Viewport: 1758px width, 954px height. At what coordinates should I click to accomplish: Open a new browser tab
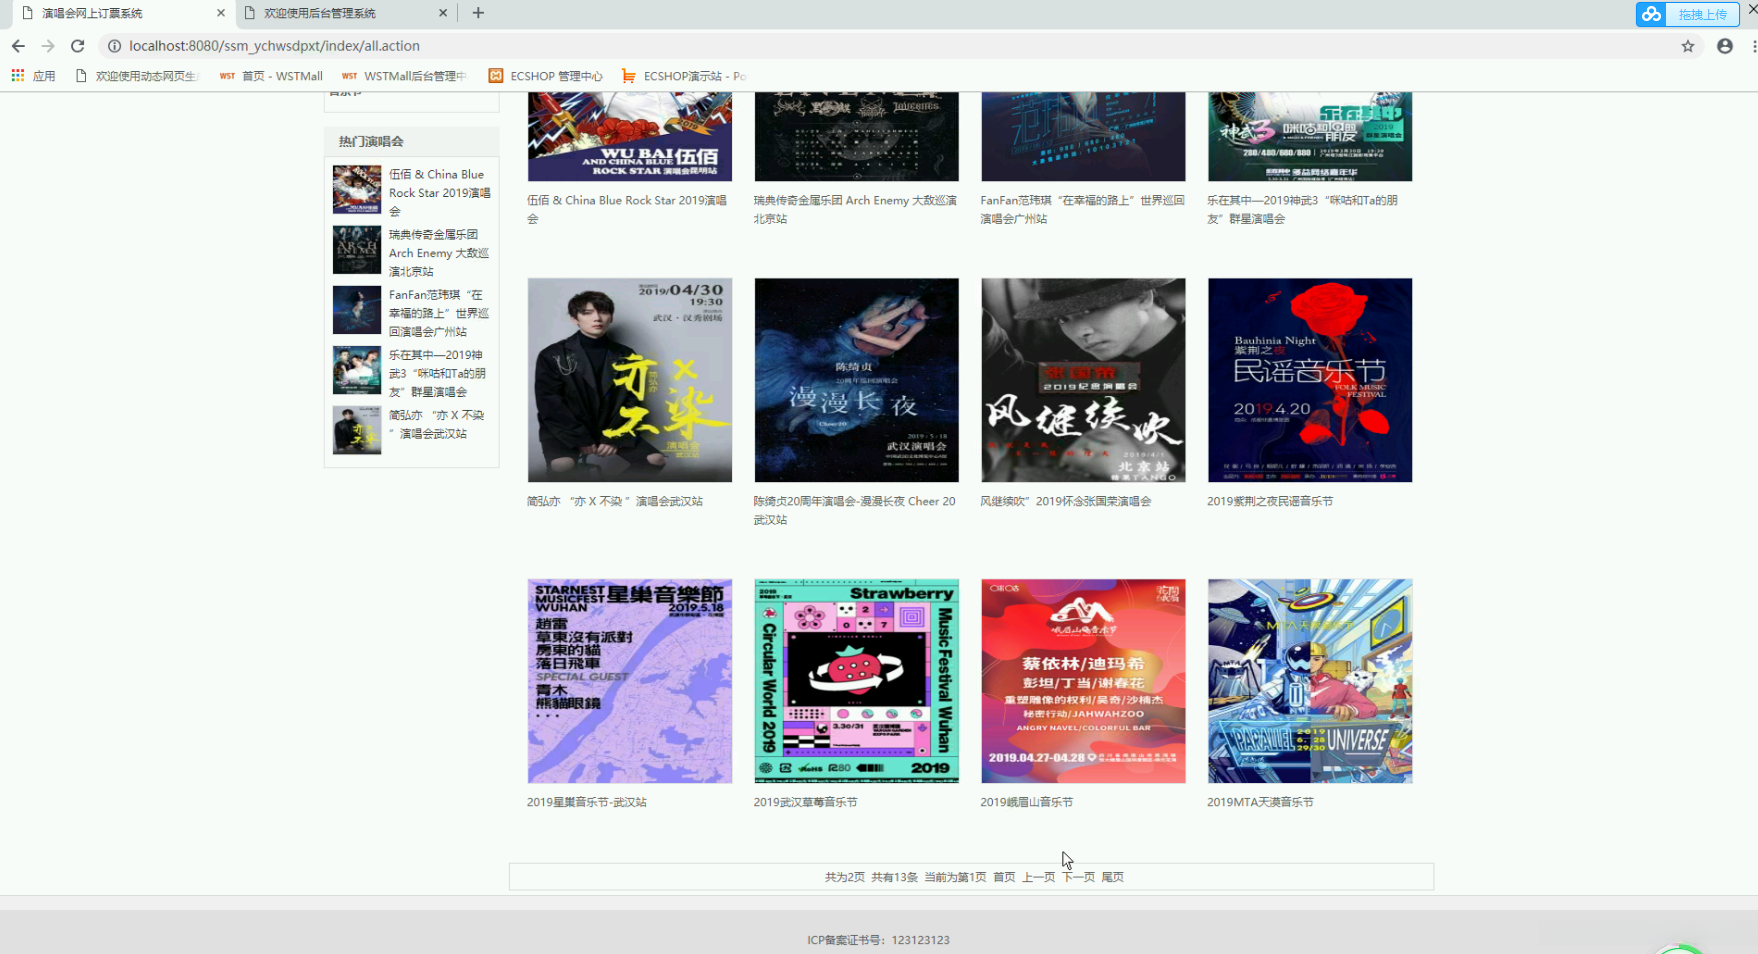coord(478,13)
